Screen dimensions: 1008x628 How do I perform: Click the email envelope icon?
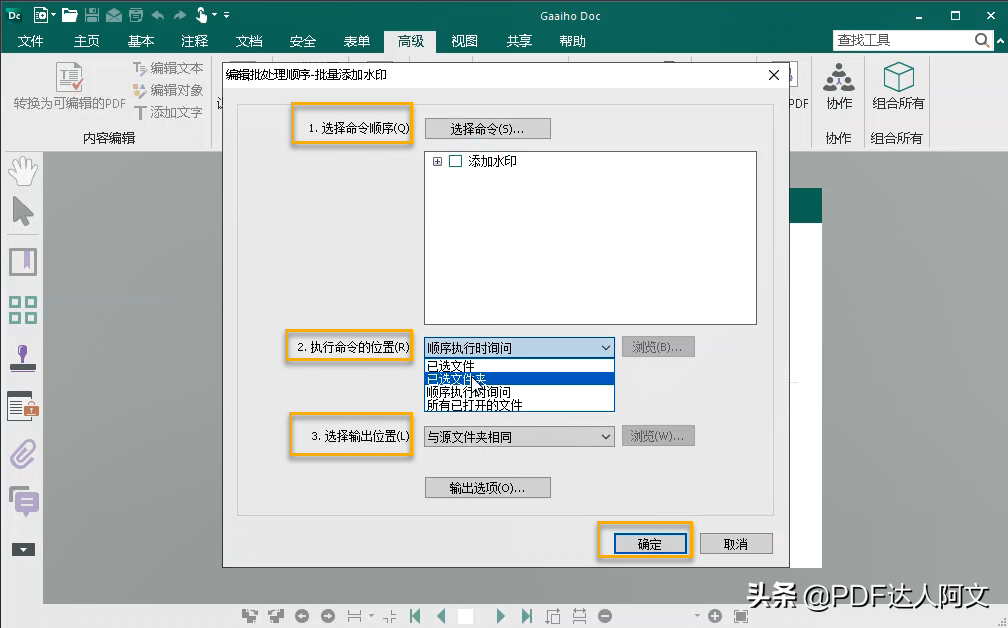114,15
